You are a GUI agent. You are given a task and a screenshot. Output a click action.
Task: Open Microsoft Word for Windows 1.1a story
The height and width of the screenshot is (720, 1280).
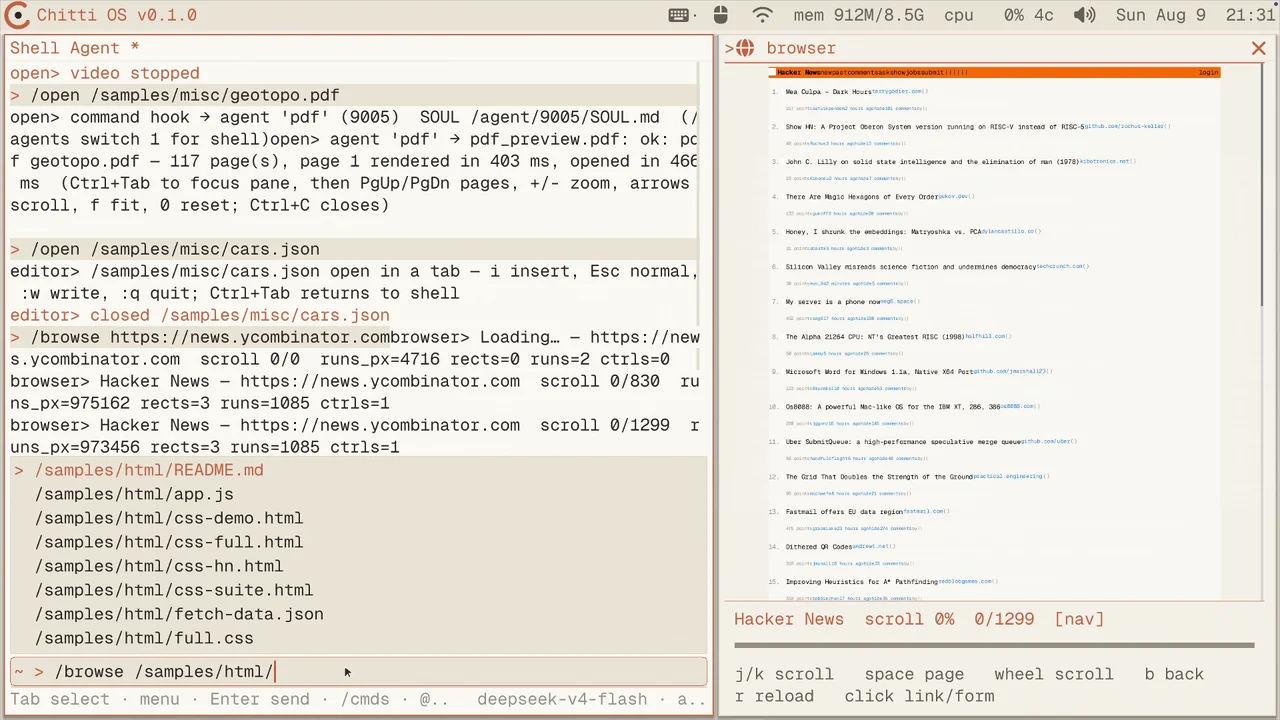pos(879,372)
